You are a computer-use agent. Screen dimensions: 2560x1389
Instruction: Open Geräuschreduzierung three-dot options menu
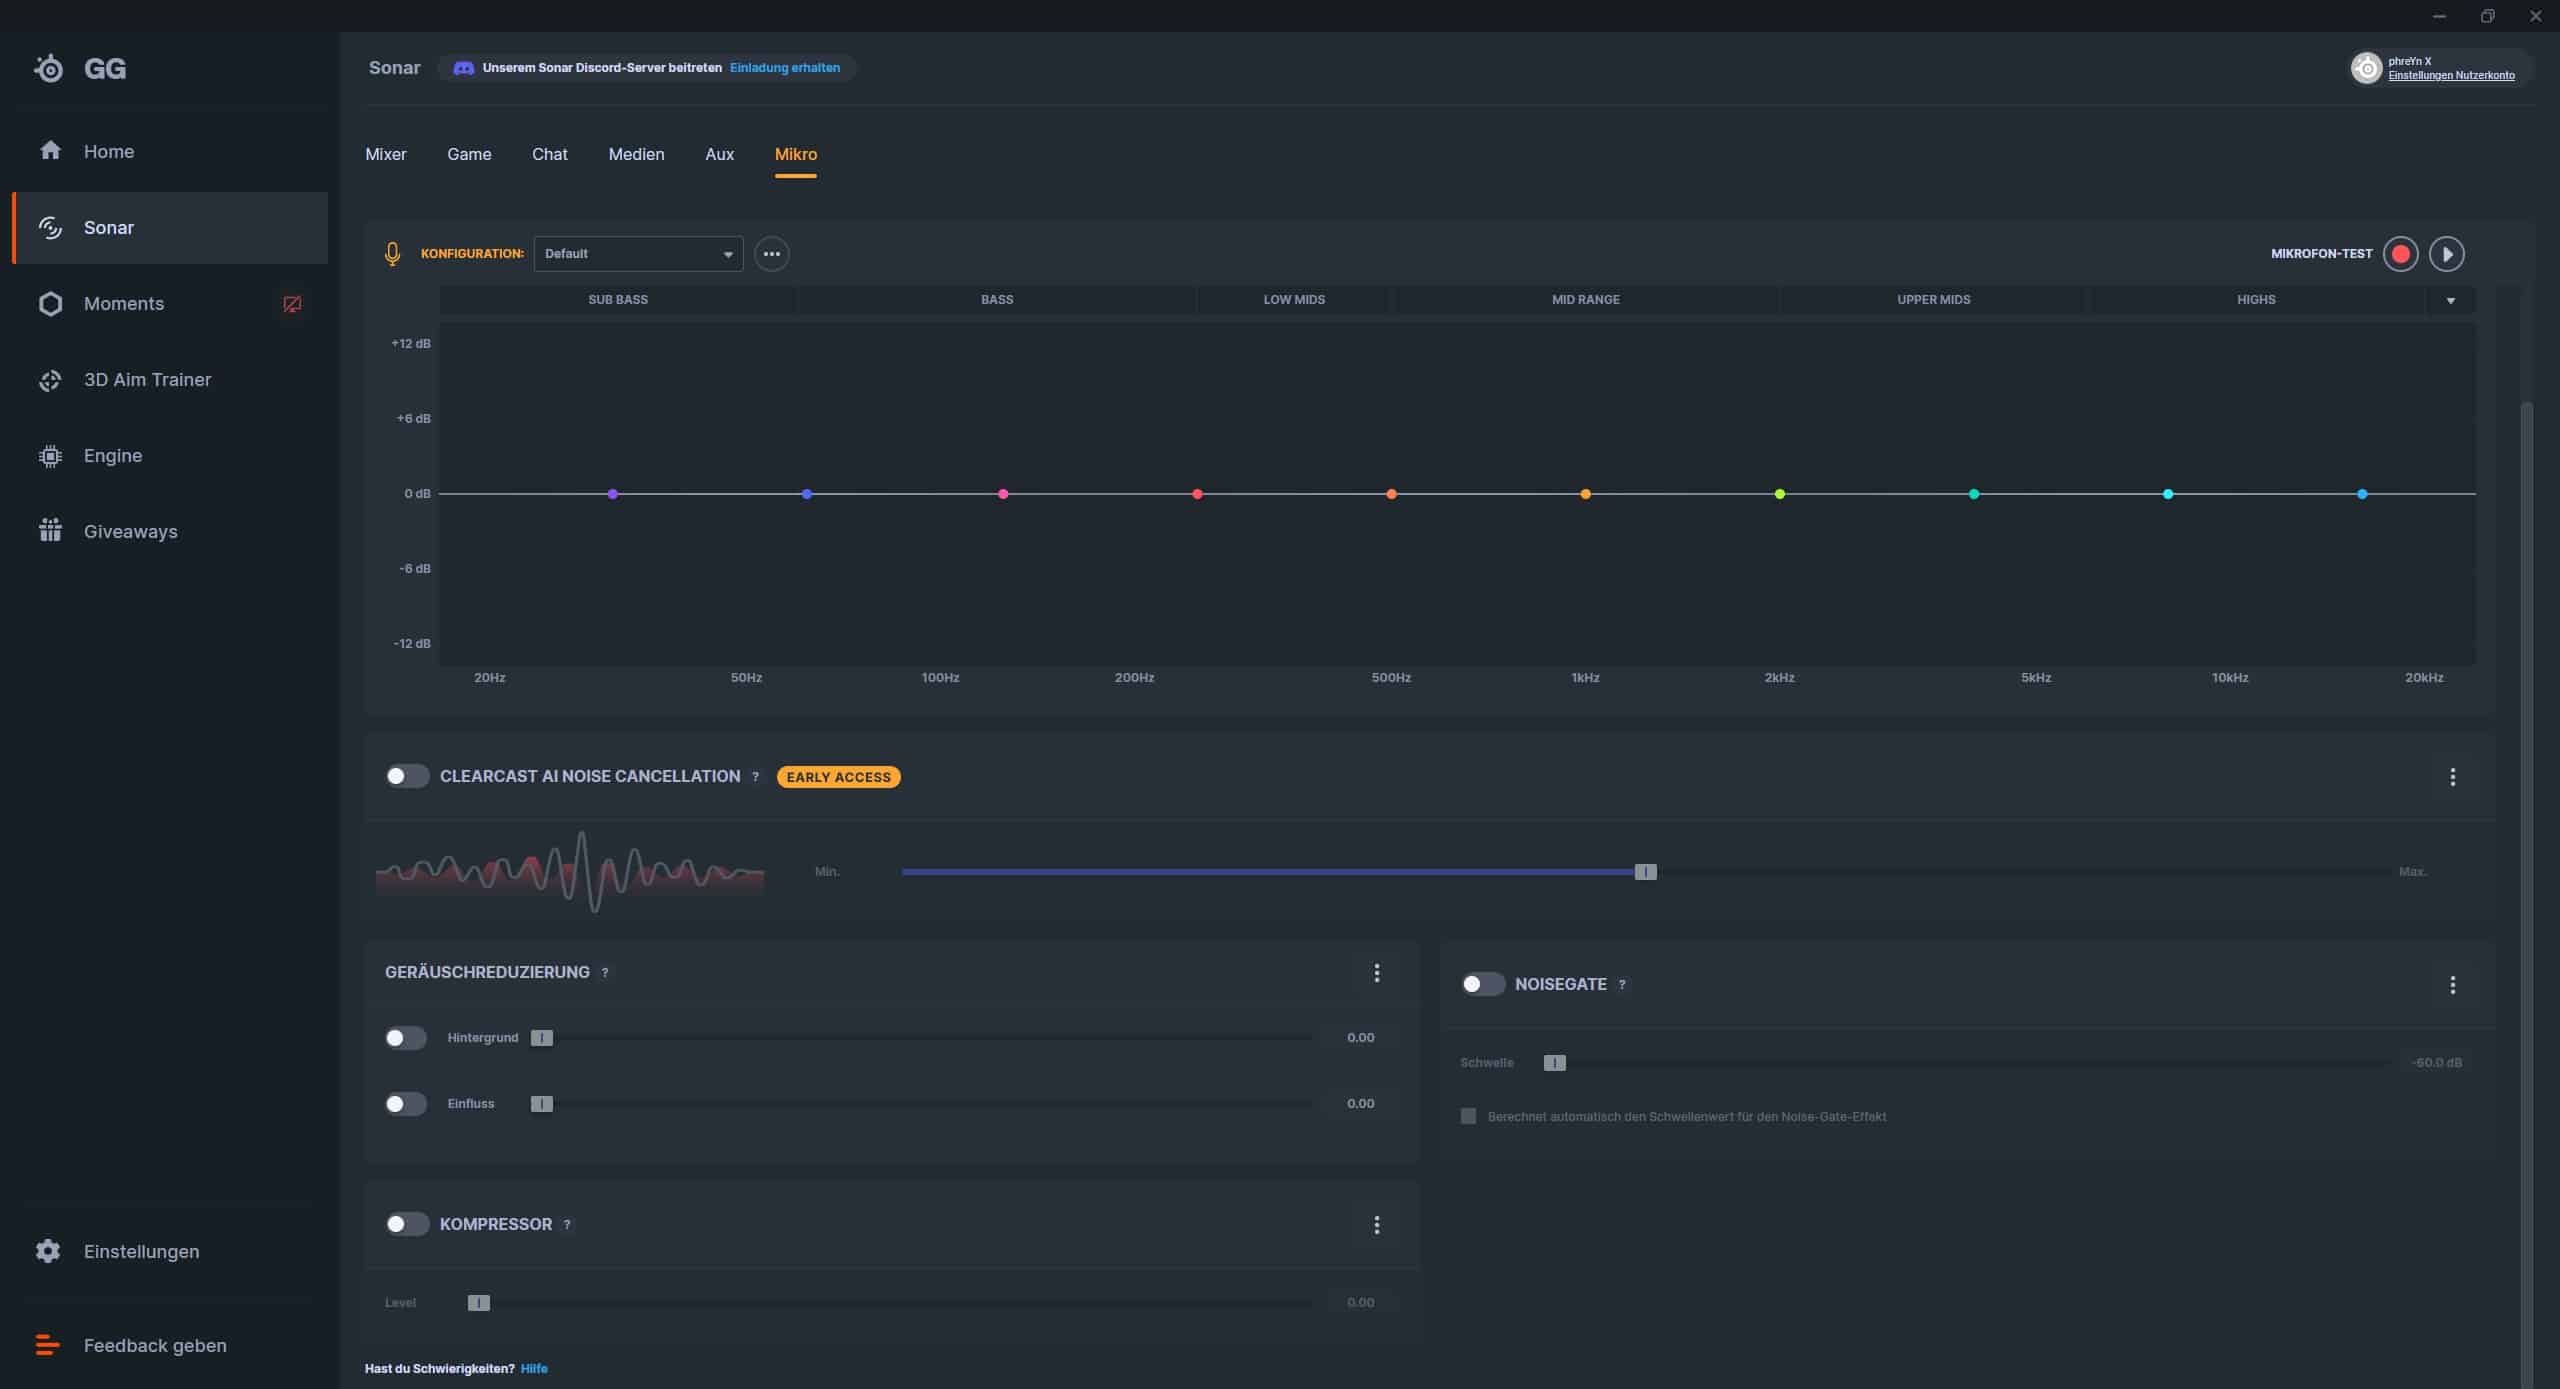(1376, 973)
